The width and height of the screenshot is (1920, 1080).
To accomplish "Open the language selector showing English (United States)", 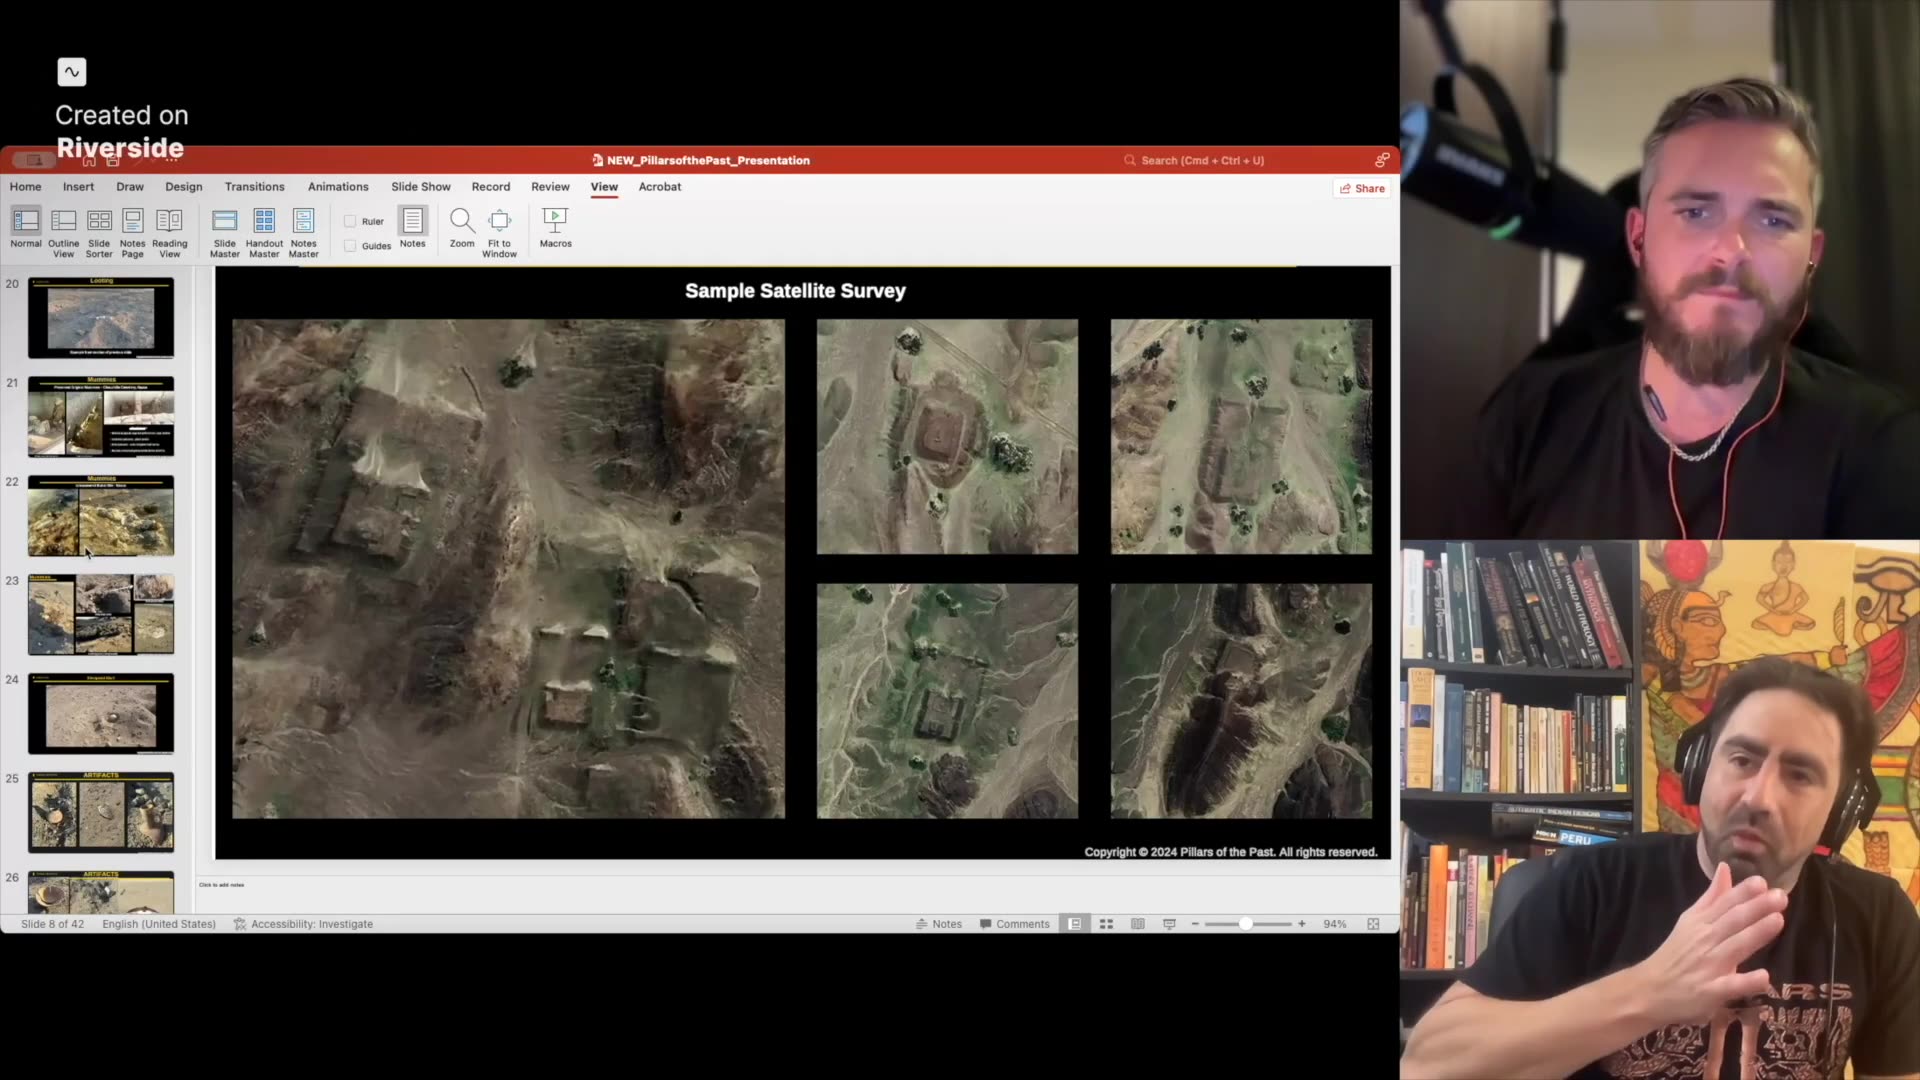I will 157,924.
